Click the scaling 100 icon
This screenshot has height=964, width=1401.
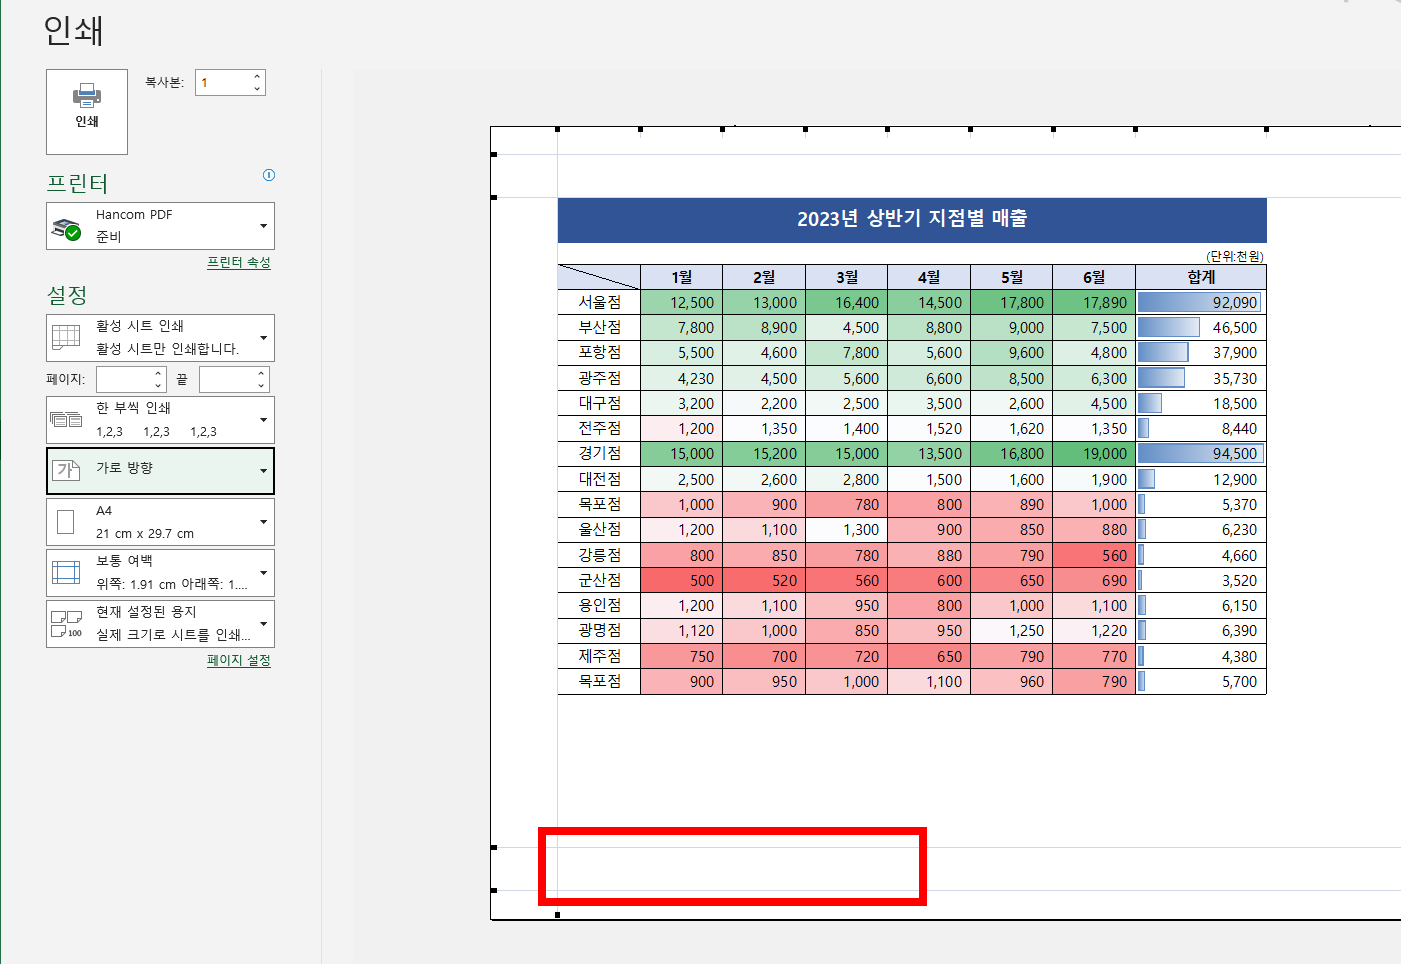click(x=66, y=624)
